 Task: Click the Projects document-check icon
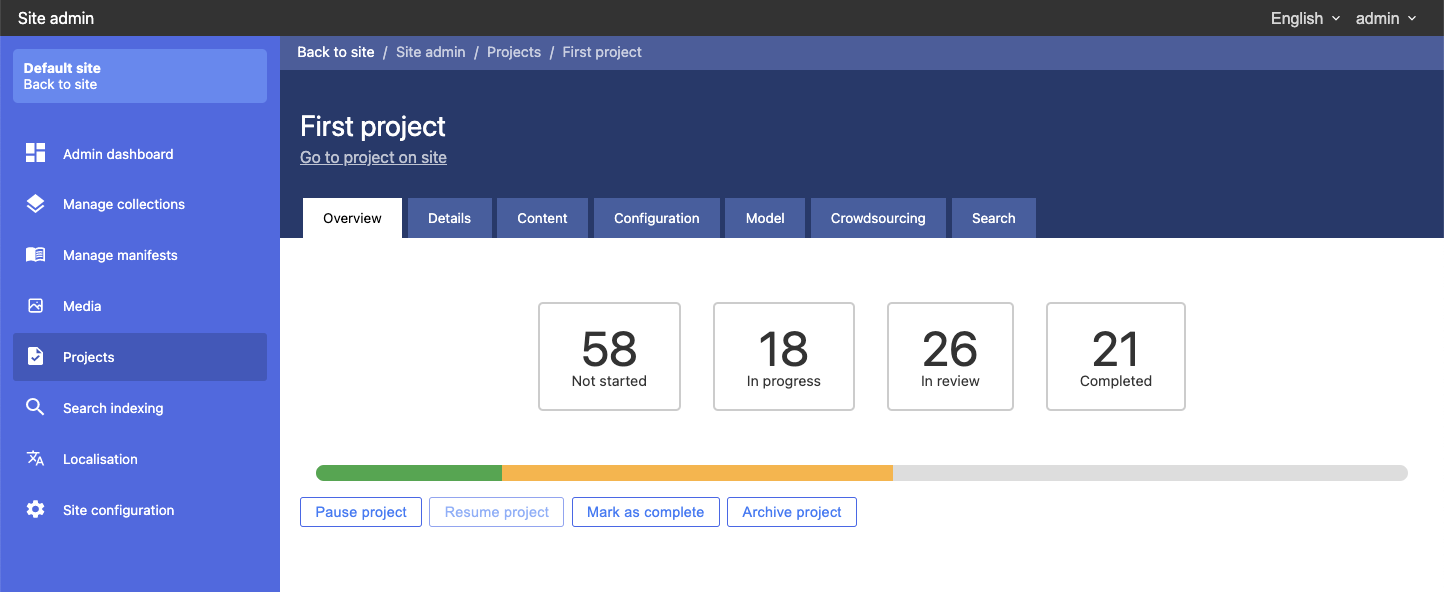coord(36,357)
